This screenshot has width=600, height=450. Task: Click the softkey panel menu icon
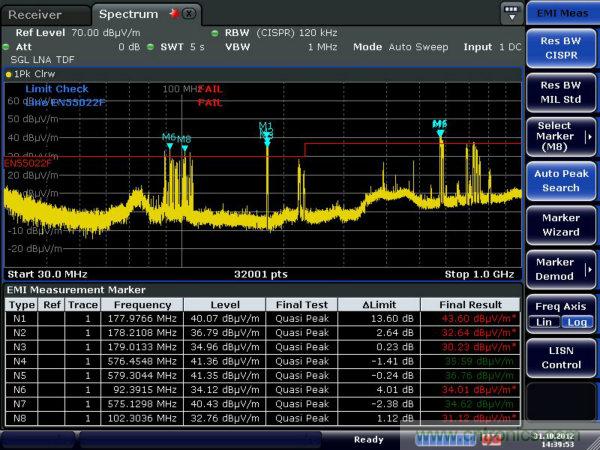coord(513,13)
